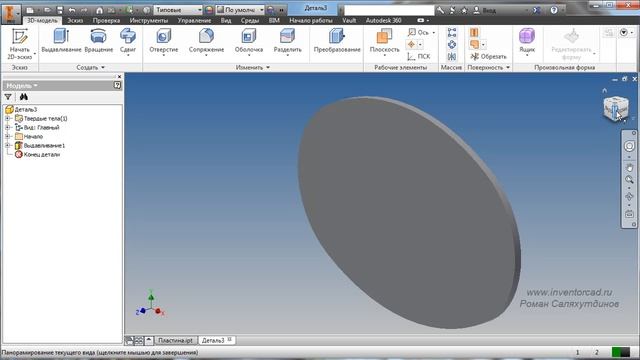Expand the Вид: Главный node
The width and height of the screenshot is (640, 360).
(x=7, y=127)
